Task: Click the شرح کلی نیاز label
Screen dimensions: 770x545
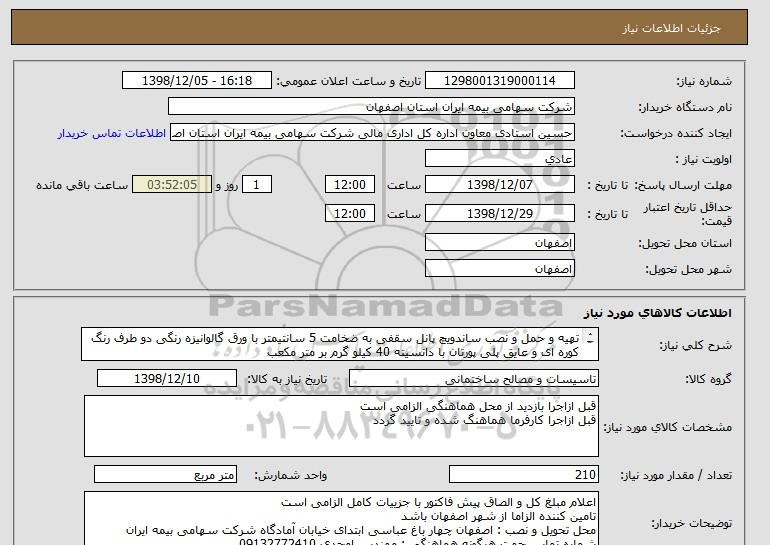Action: point(695,345)
